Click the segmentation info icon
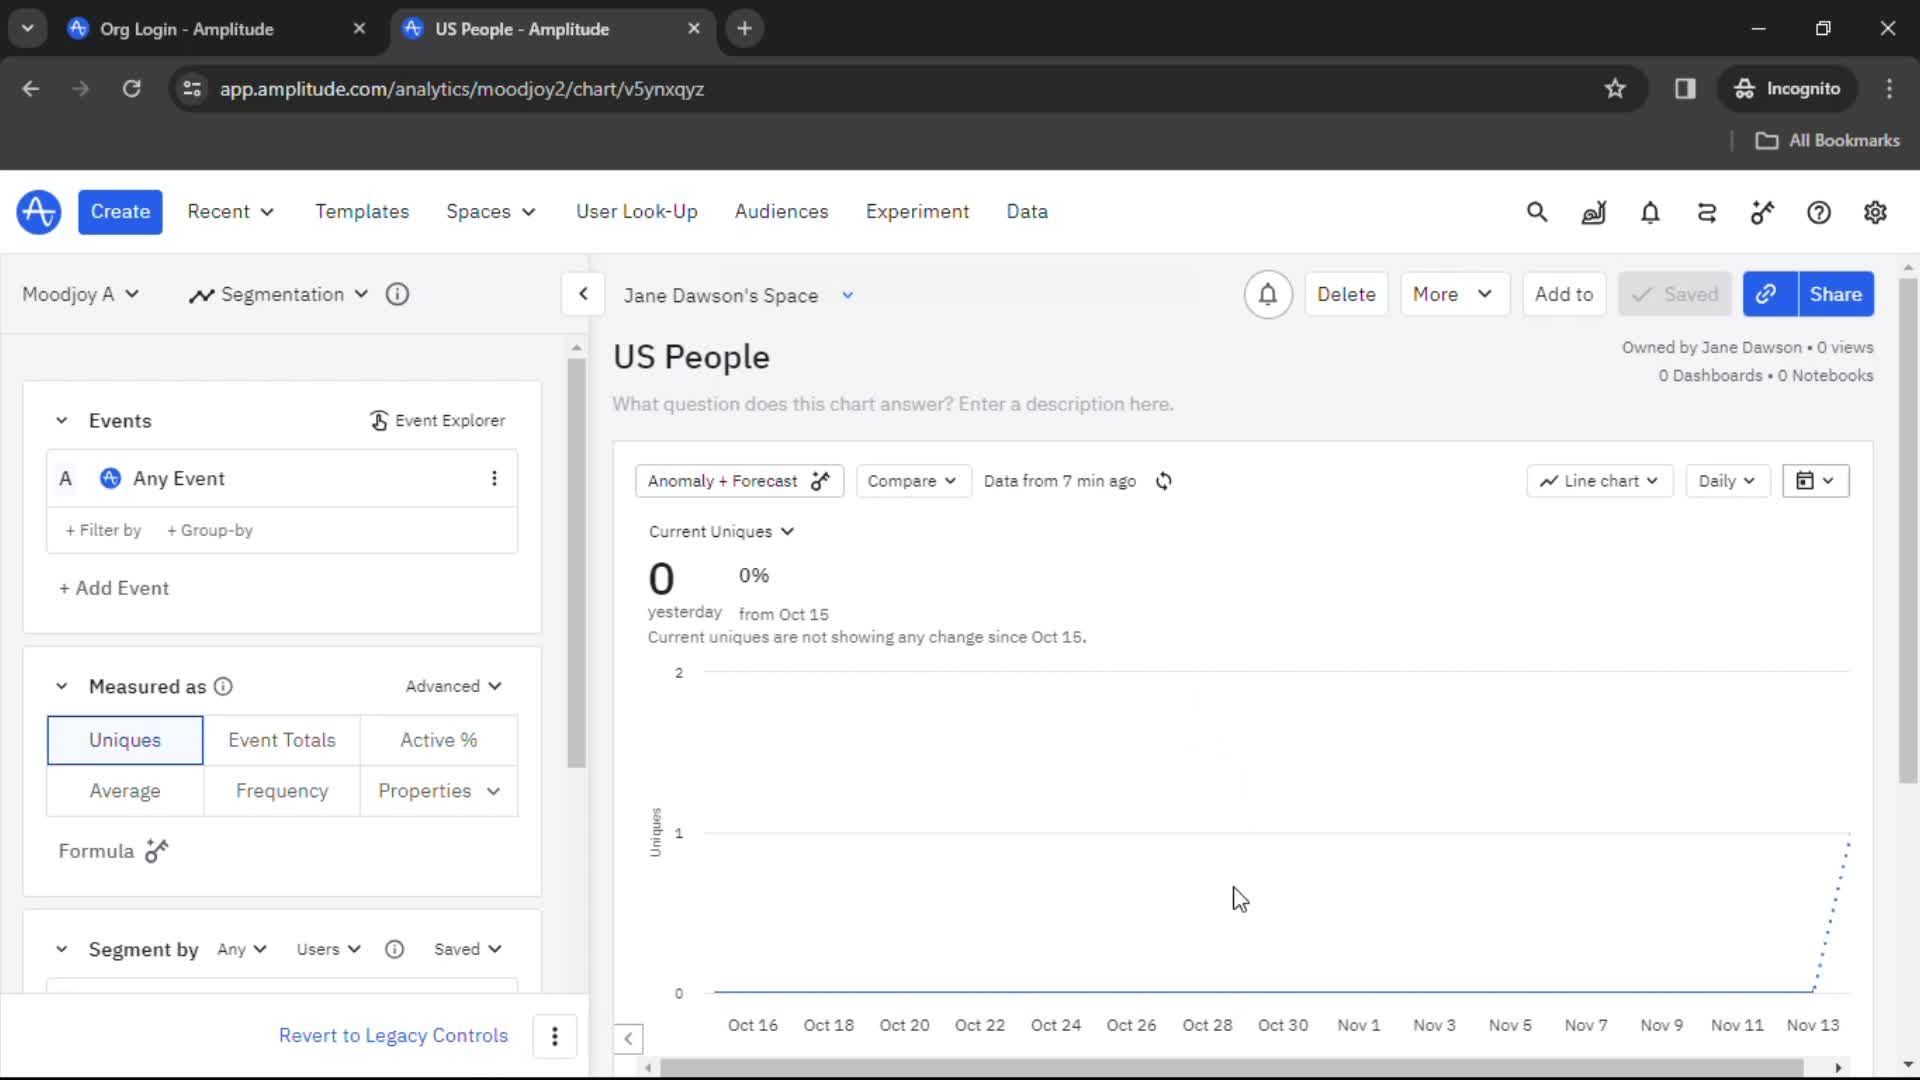Screen dimensions: 1920x1080 (x=397, y=294)
